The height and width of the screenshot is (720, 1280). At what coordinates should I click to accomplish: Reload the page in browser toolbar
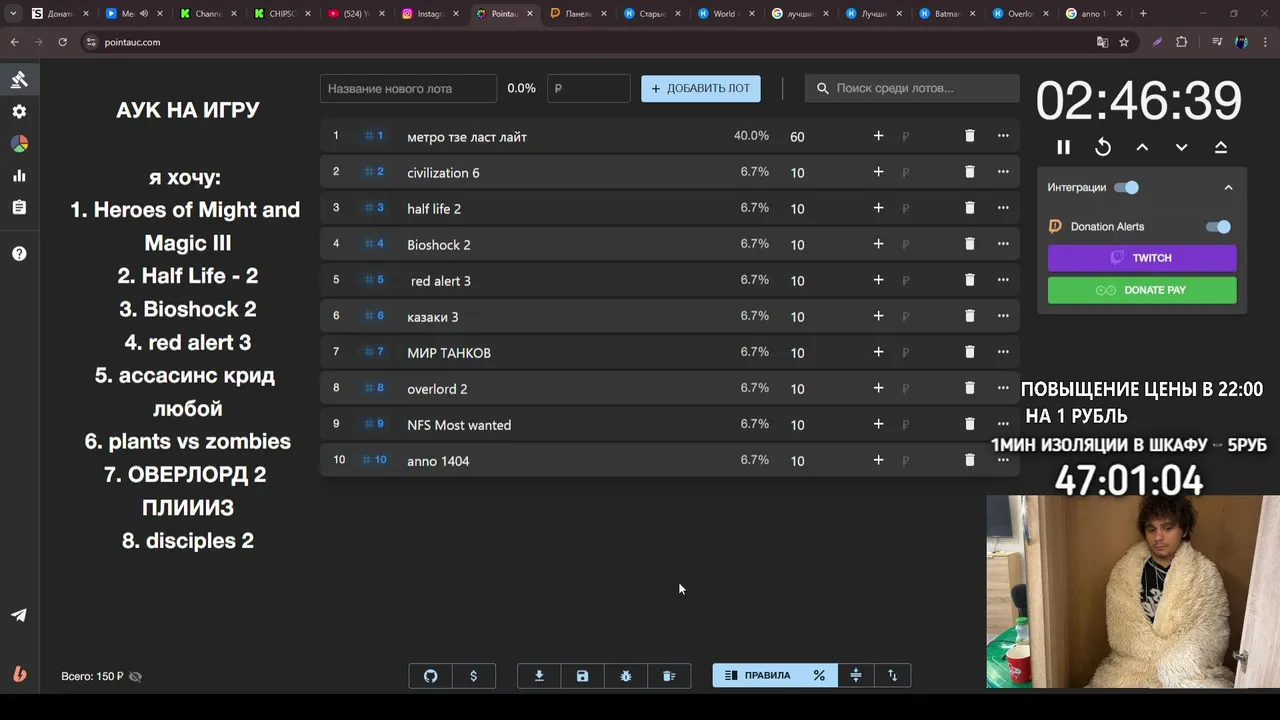62,42
